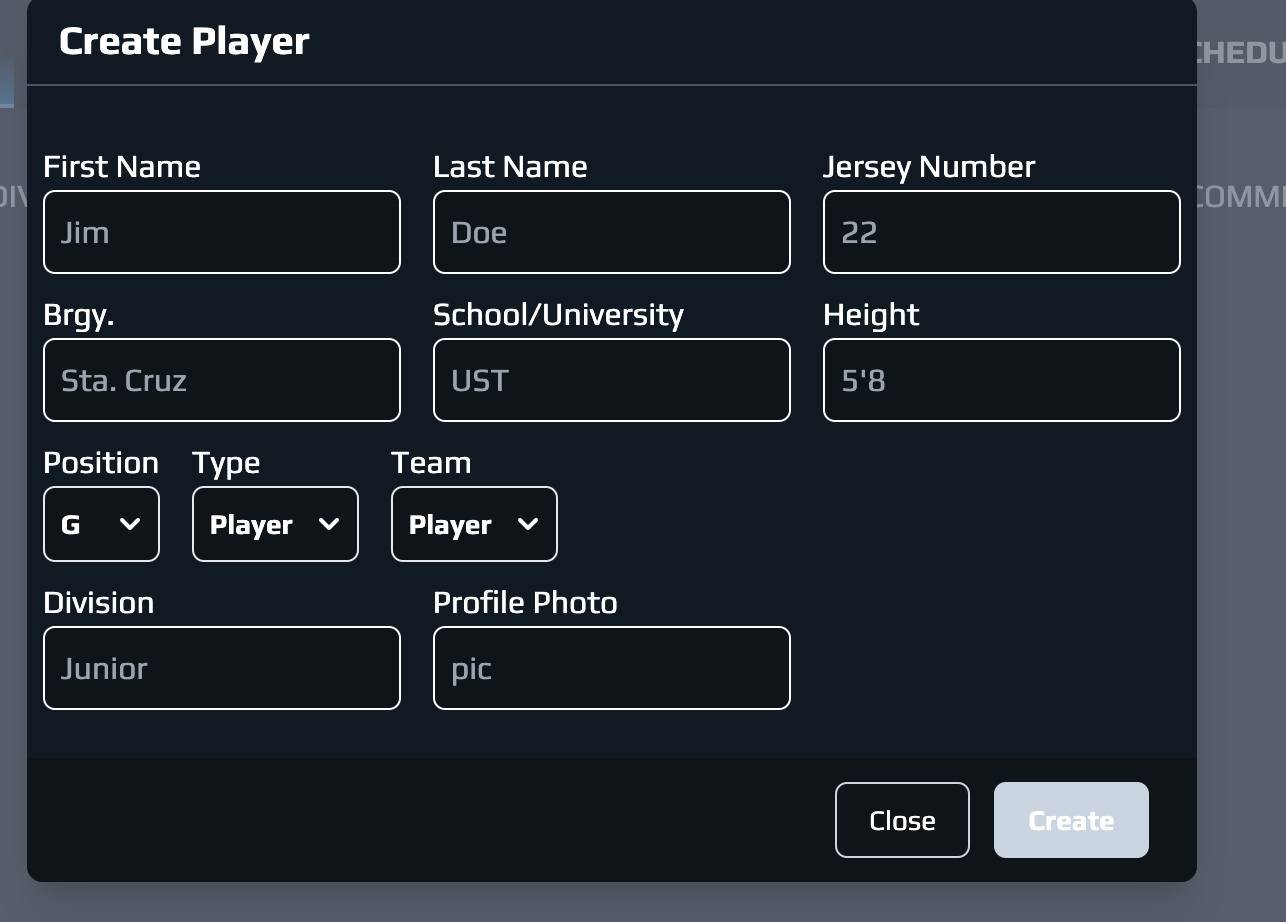The image size is (1286, 922).
Task: Focus the Last Name text box
Action: coord(611,232)
